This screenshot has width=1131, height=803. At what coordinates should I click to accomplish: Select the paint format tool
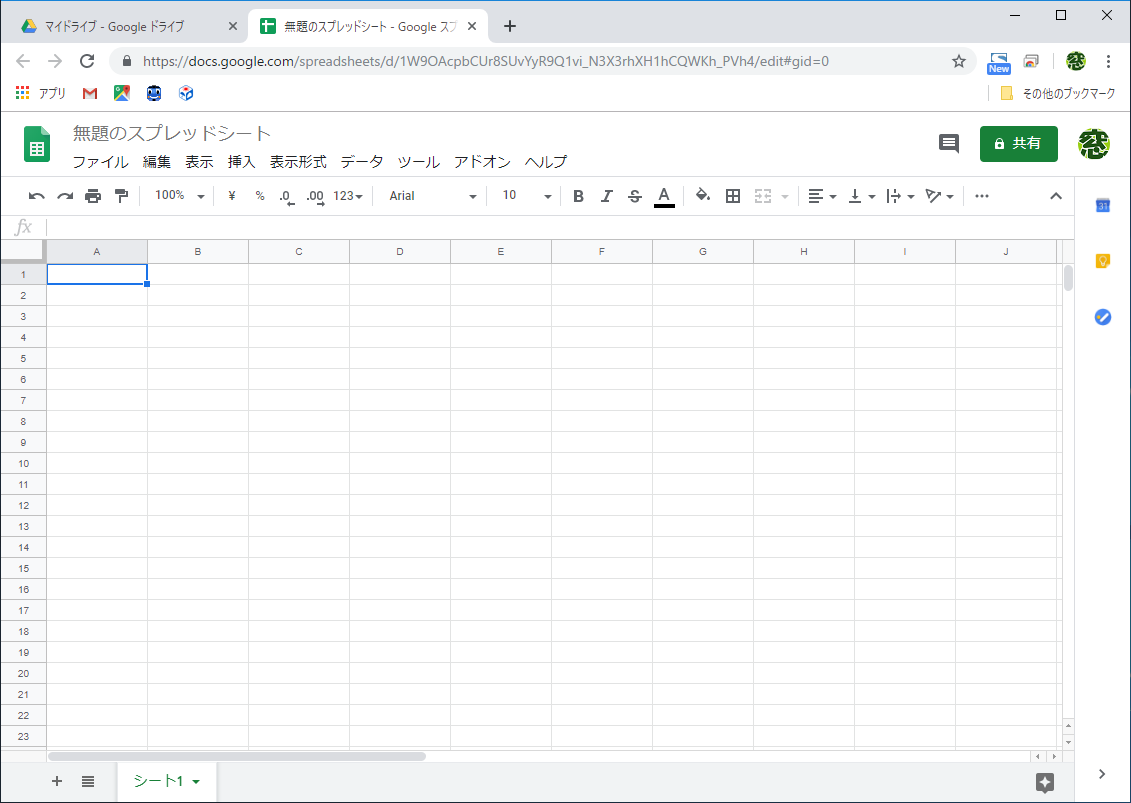tap(120, 195)
